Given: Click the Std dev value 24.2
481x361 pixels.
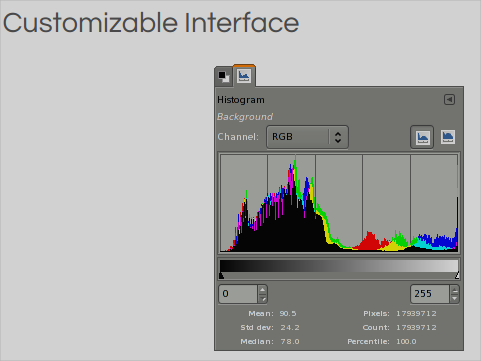Looking at the screenshot, I should [x=289, y=327].
